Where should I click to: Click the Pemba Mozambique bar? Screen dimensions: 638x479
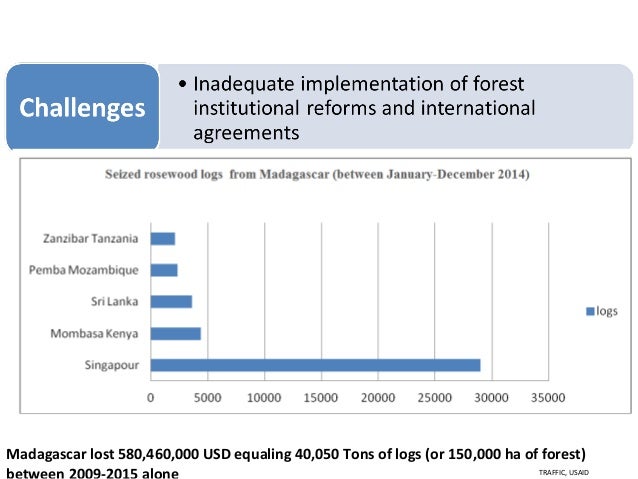(x=164, y=270)
